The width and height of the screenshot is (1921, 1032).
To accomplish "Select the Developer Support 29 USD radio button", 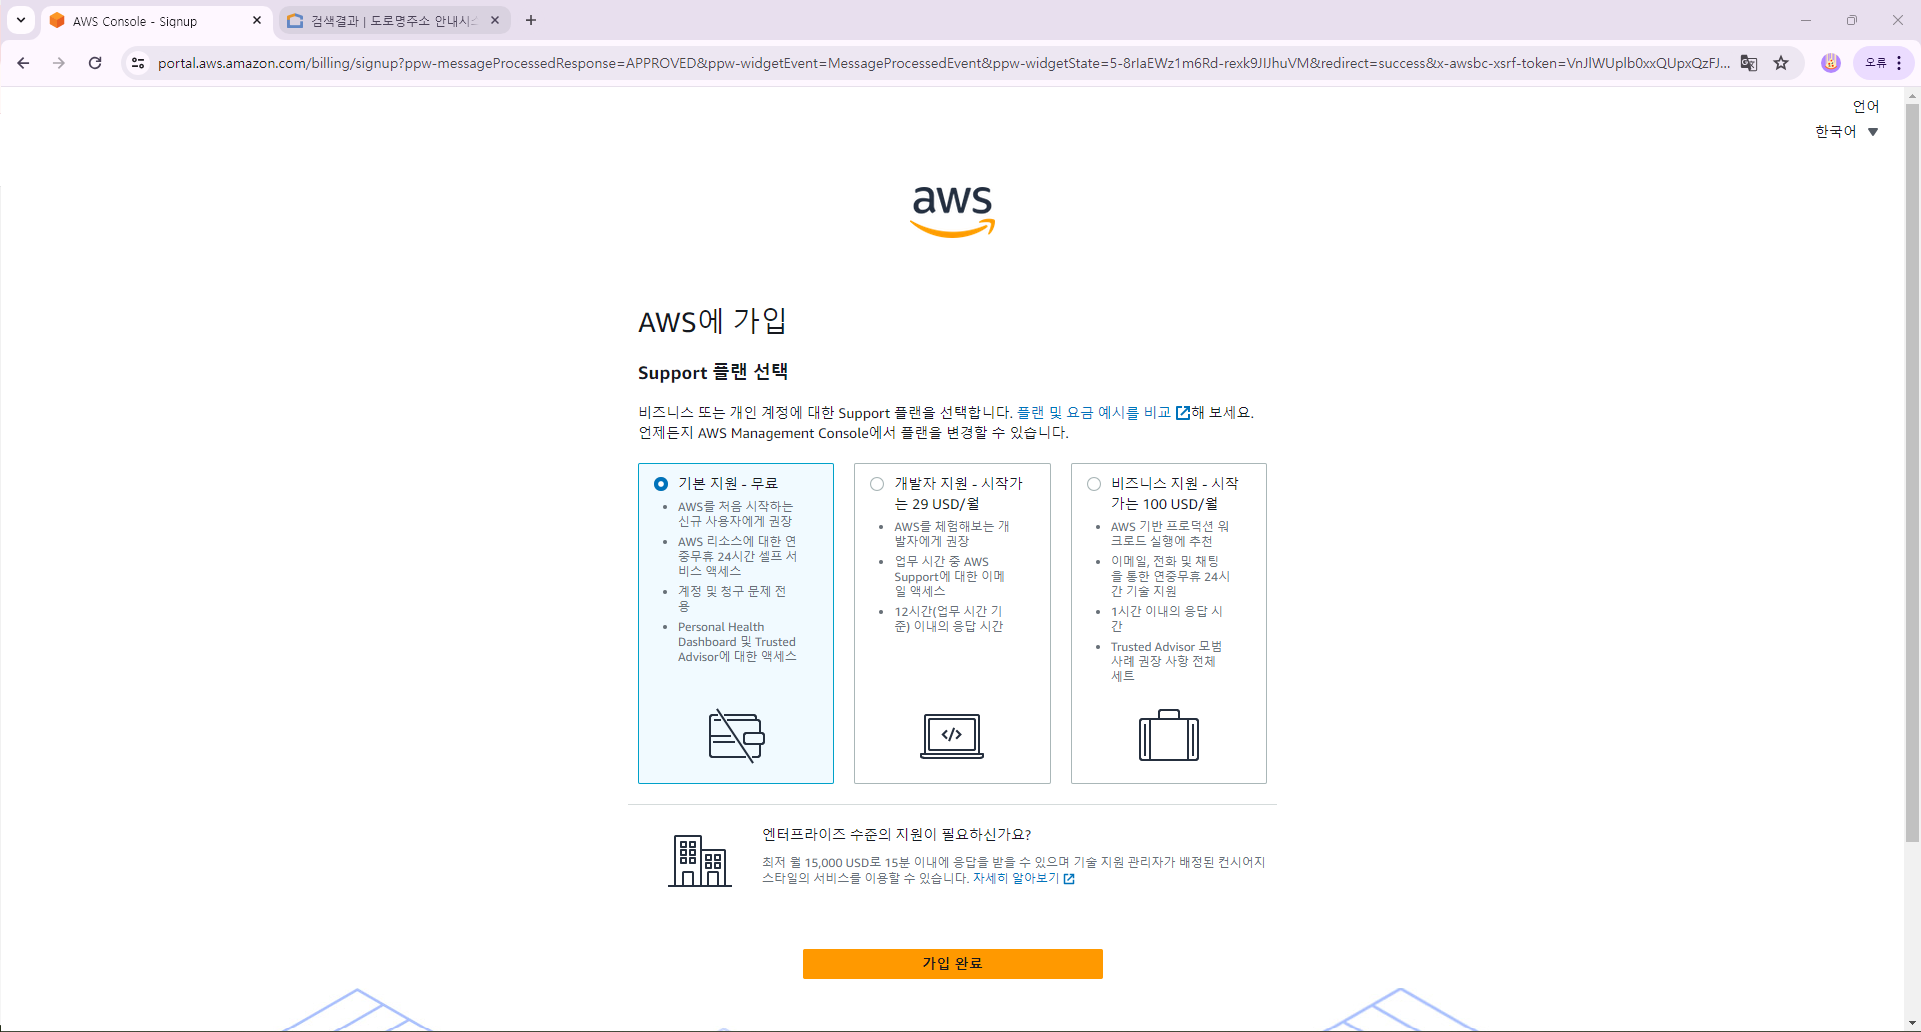I will tap(877, 484).
